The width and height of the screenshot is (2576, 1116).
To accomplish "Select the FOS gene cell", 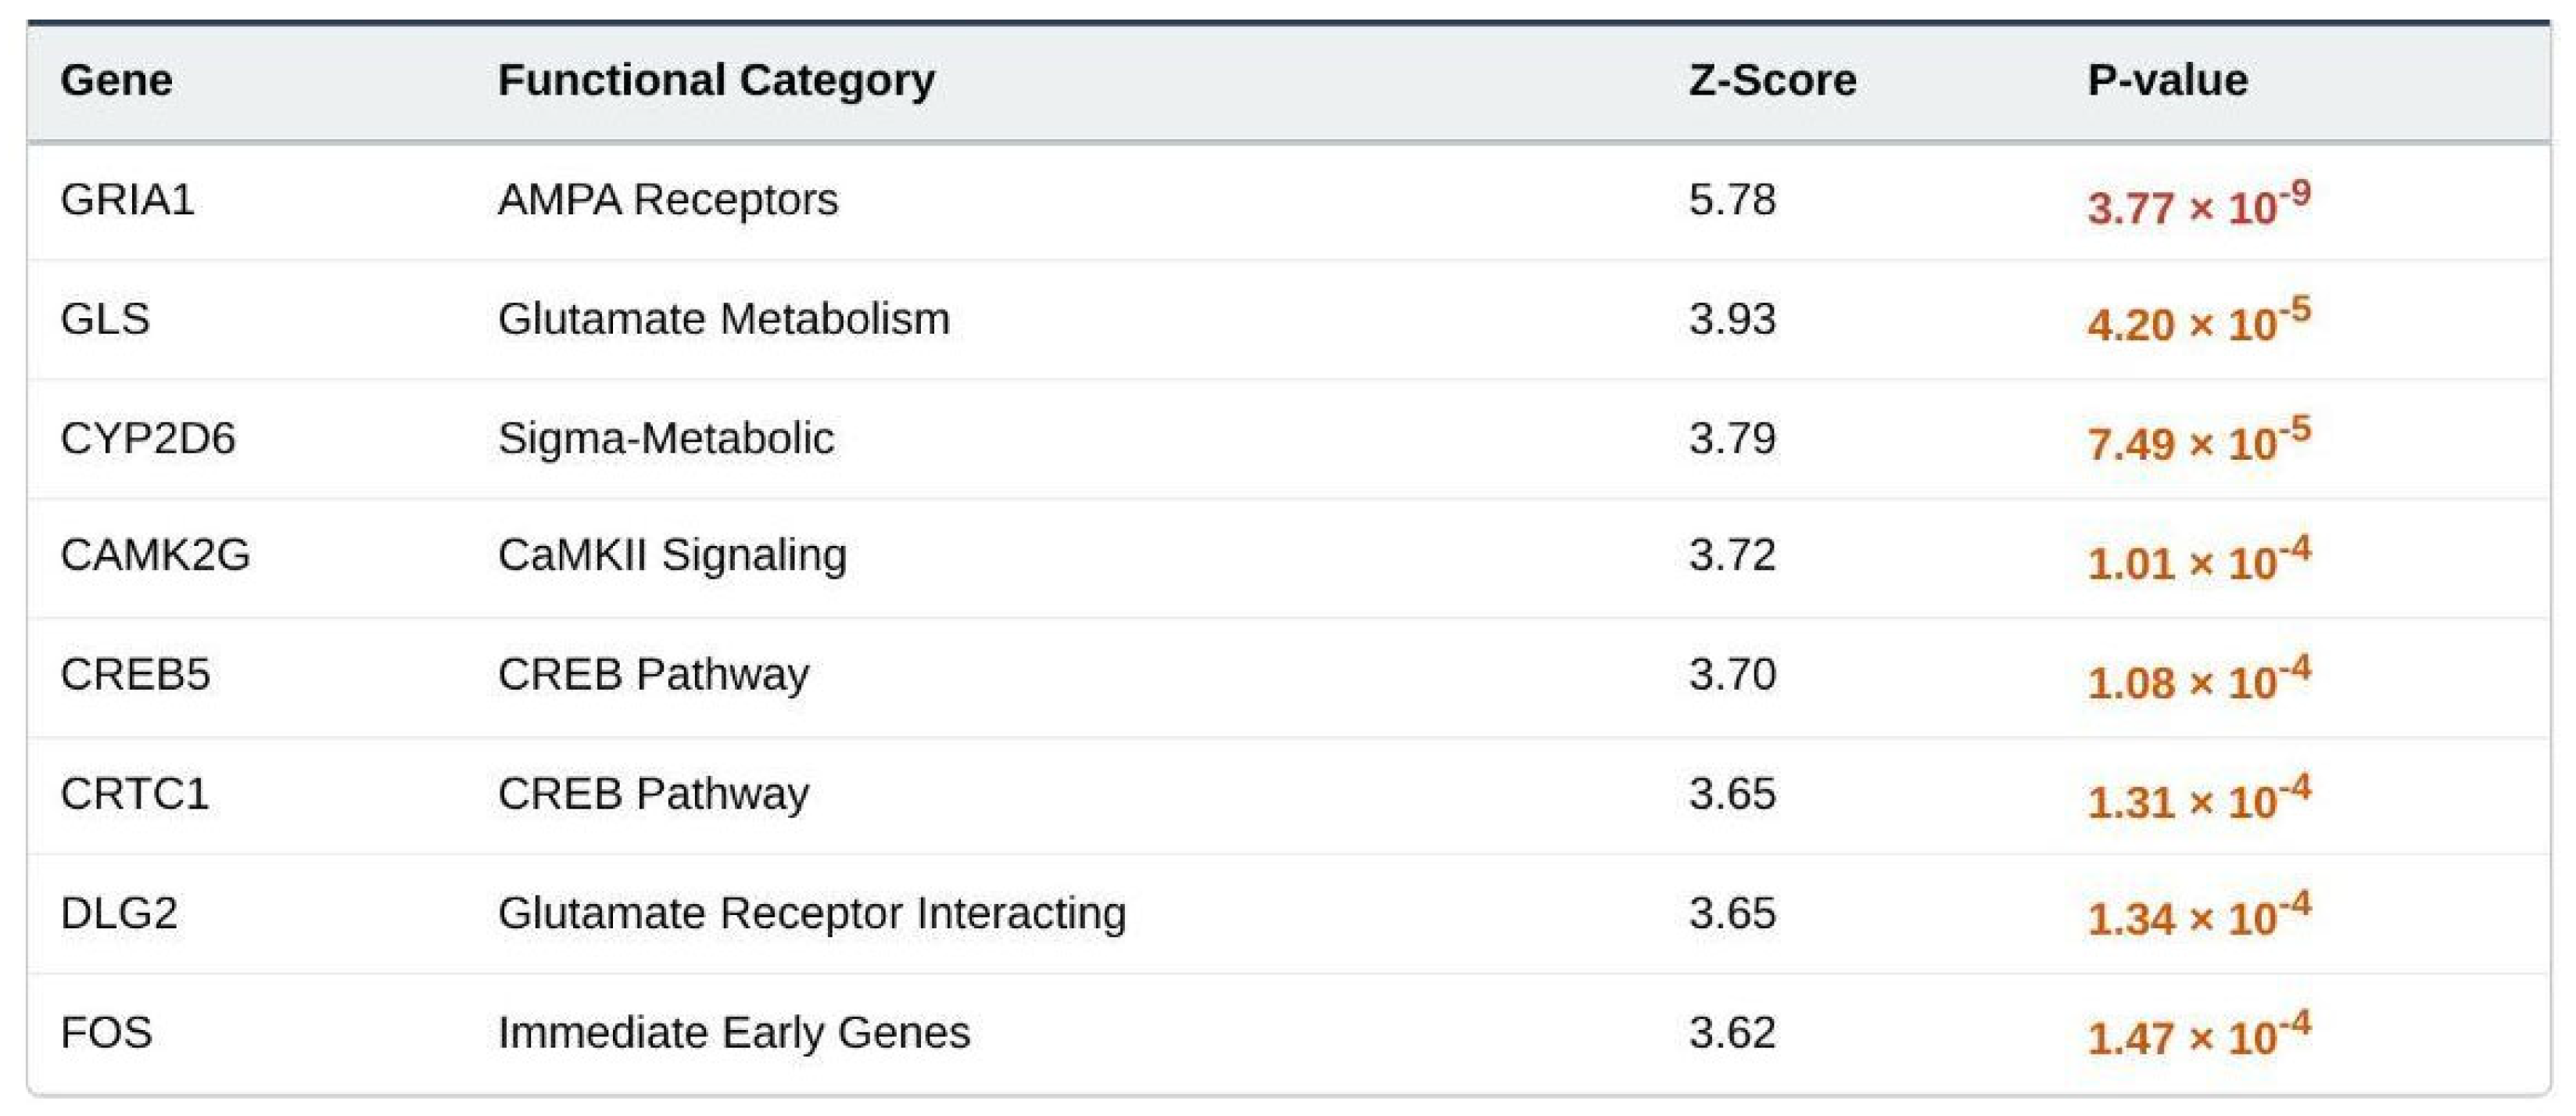I will coord(106,1032).
